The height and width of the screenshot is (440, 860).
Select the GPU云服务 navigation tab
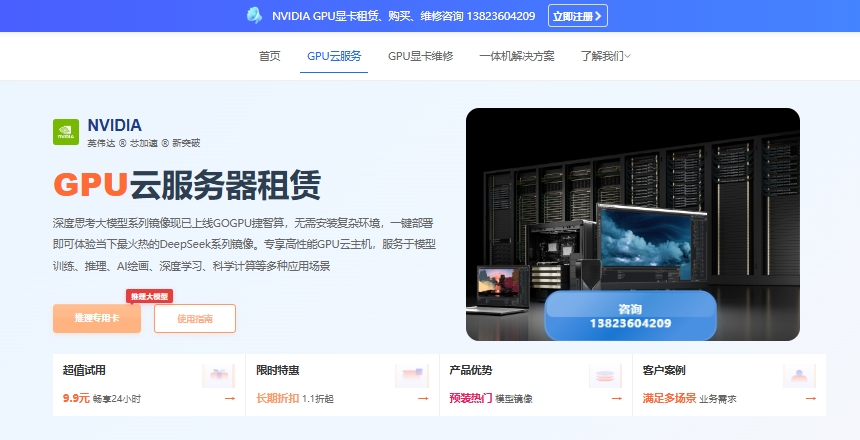click(334, 56)
